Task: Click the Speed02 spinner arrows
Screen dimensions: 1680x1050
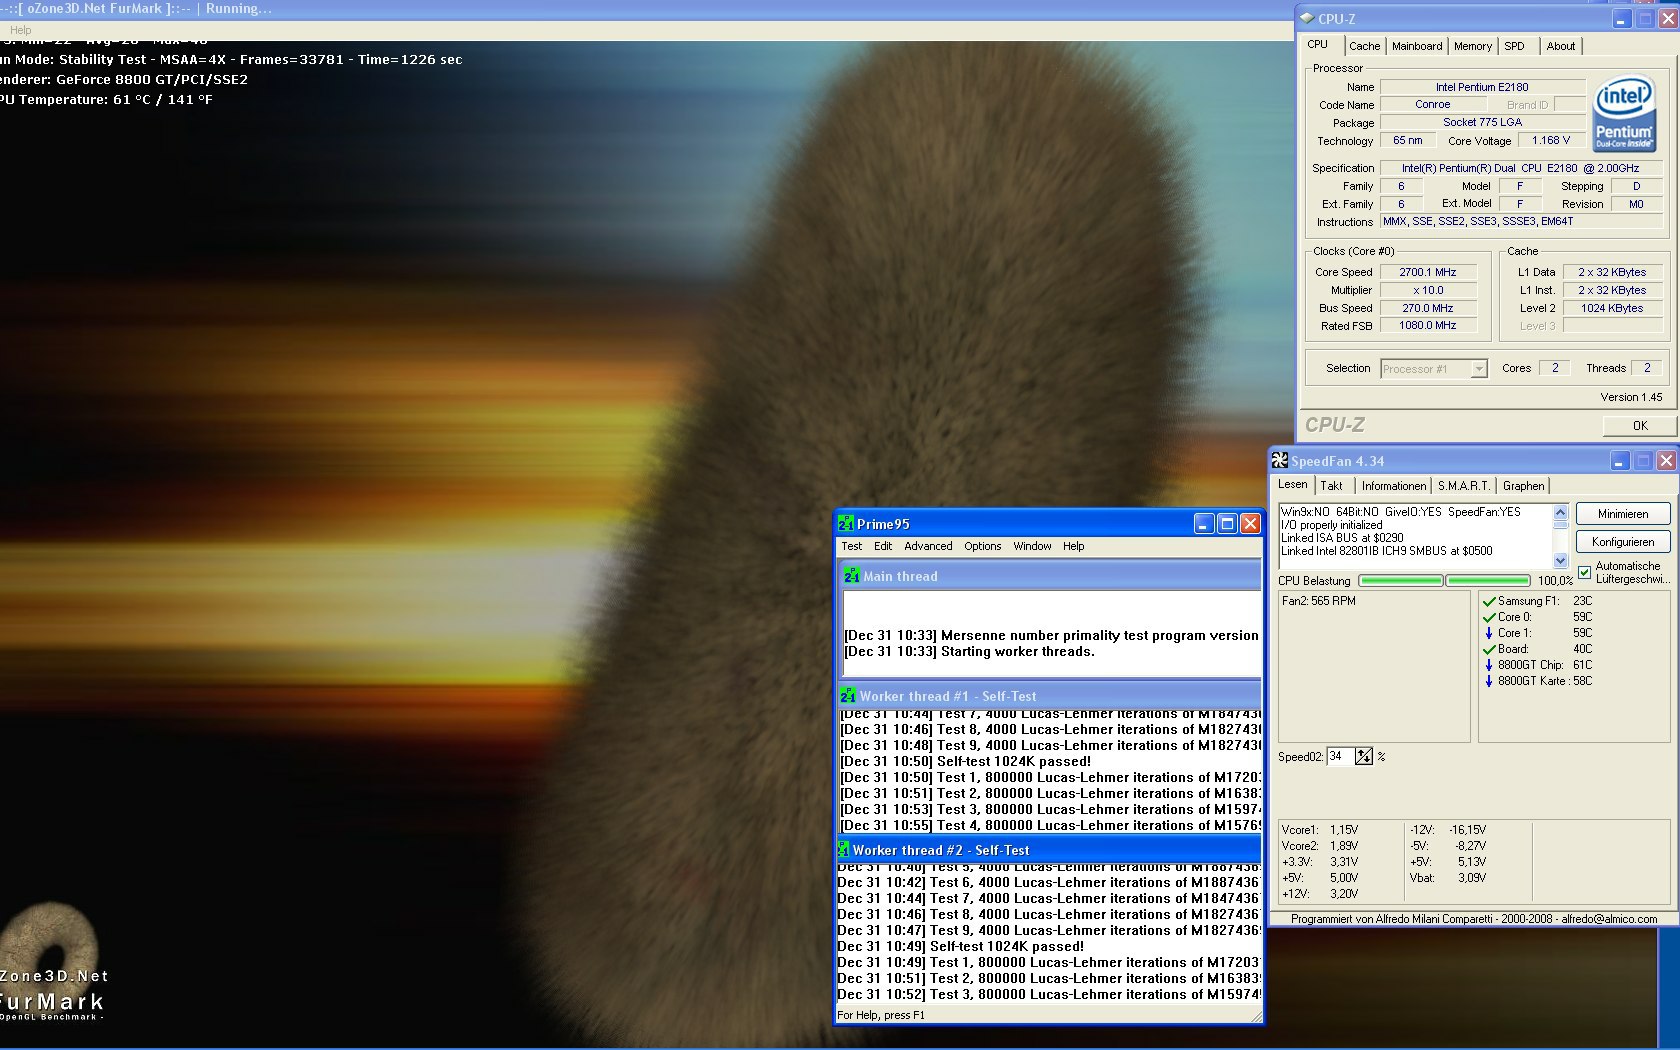Action: click(1364, 756)
